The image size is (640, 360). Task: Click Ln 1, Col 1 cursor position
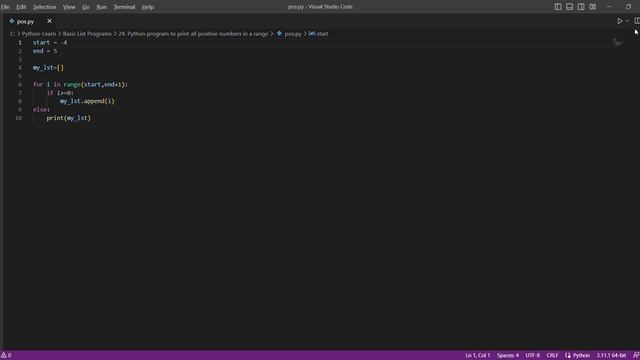(478, 356)
